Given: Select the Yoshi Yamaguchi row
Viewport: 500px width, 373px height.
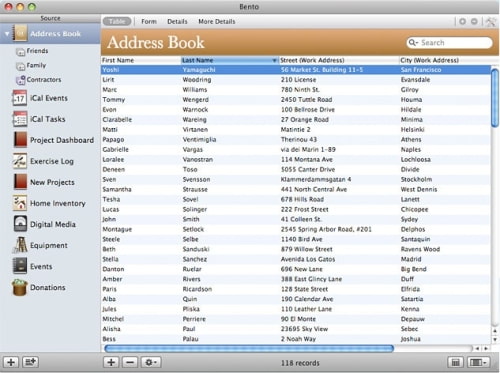Looking at the screenshot, I should 296,70.
